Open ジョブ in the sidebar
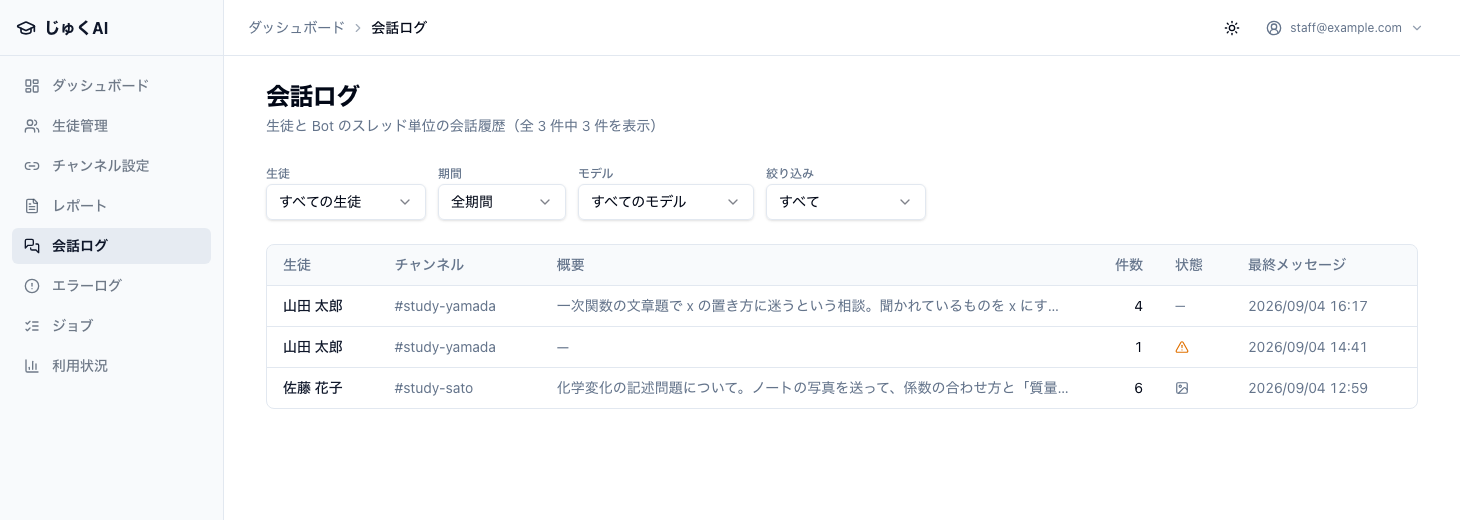 point(111,326)
